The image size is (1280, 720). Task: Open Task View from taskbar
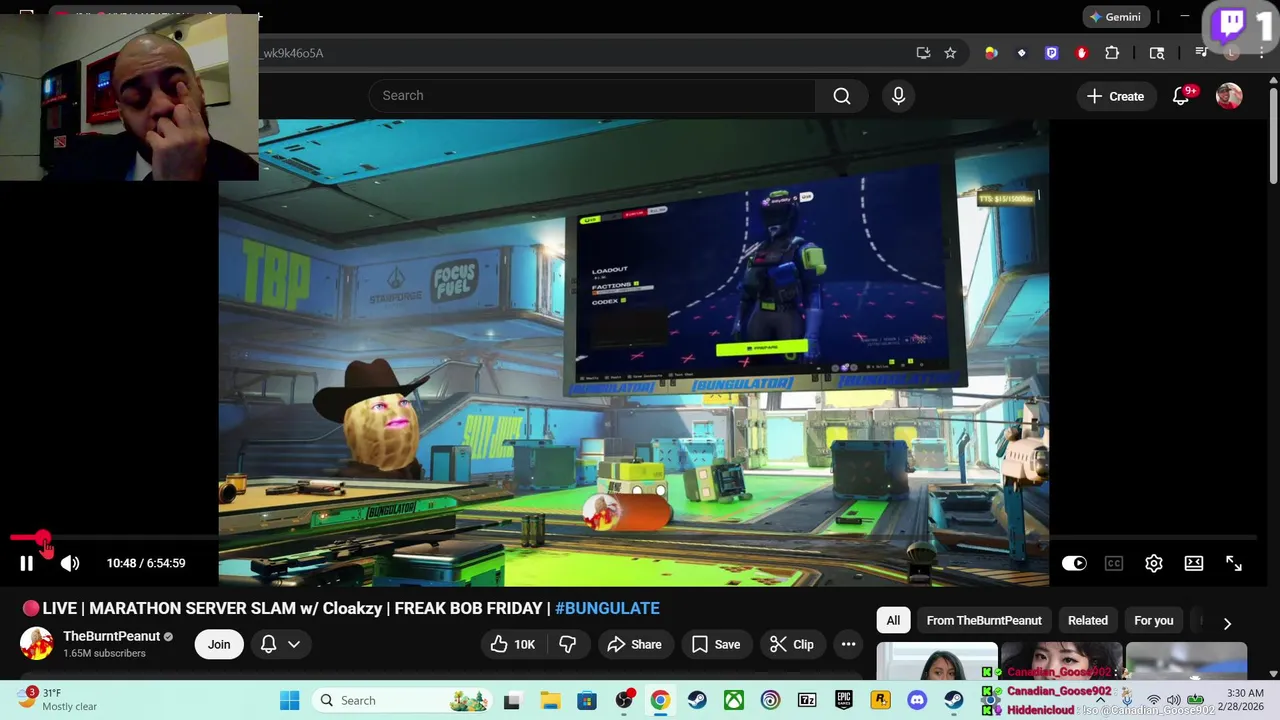(512, 701)
